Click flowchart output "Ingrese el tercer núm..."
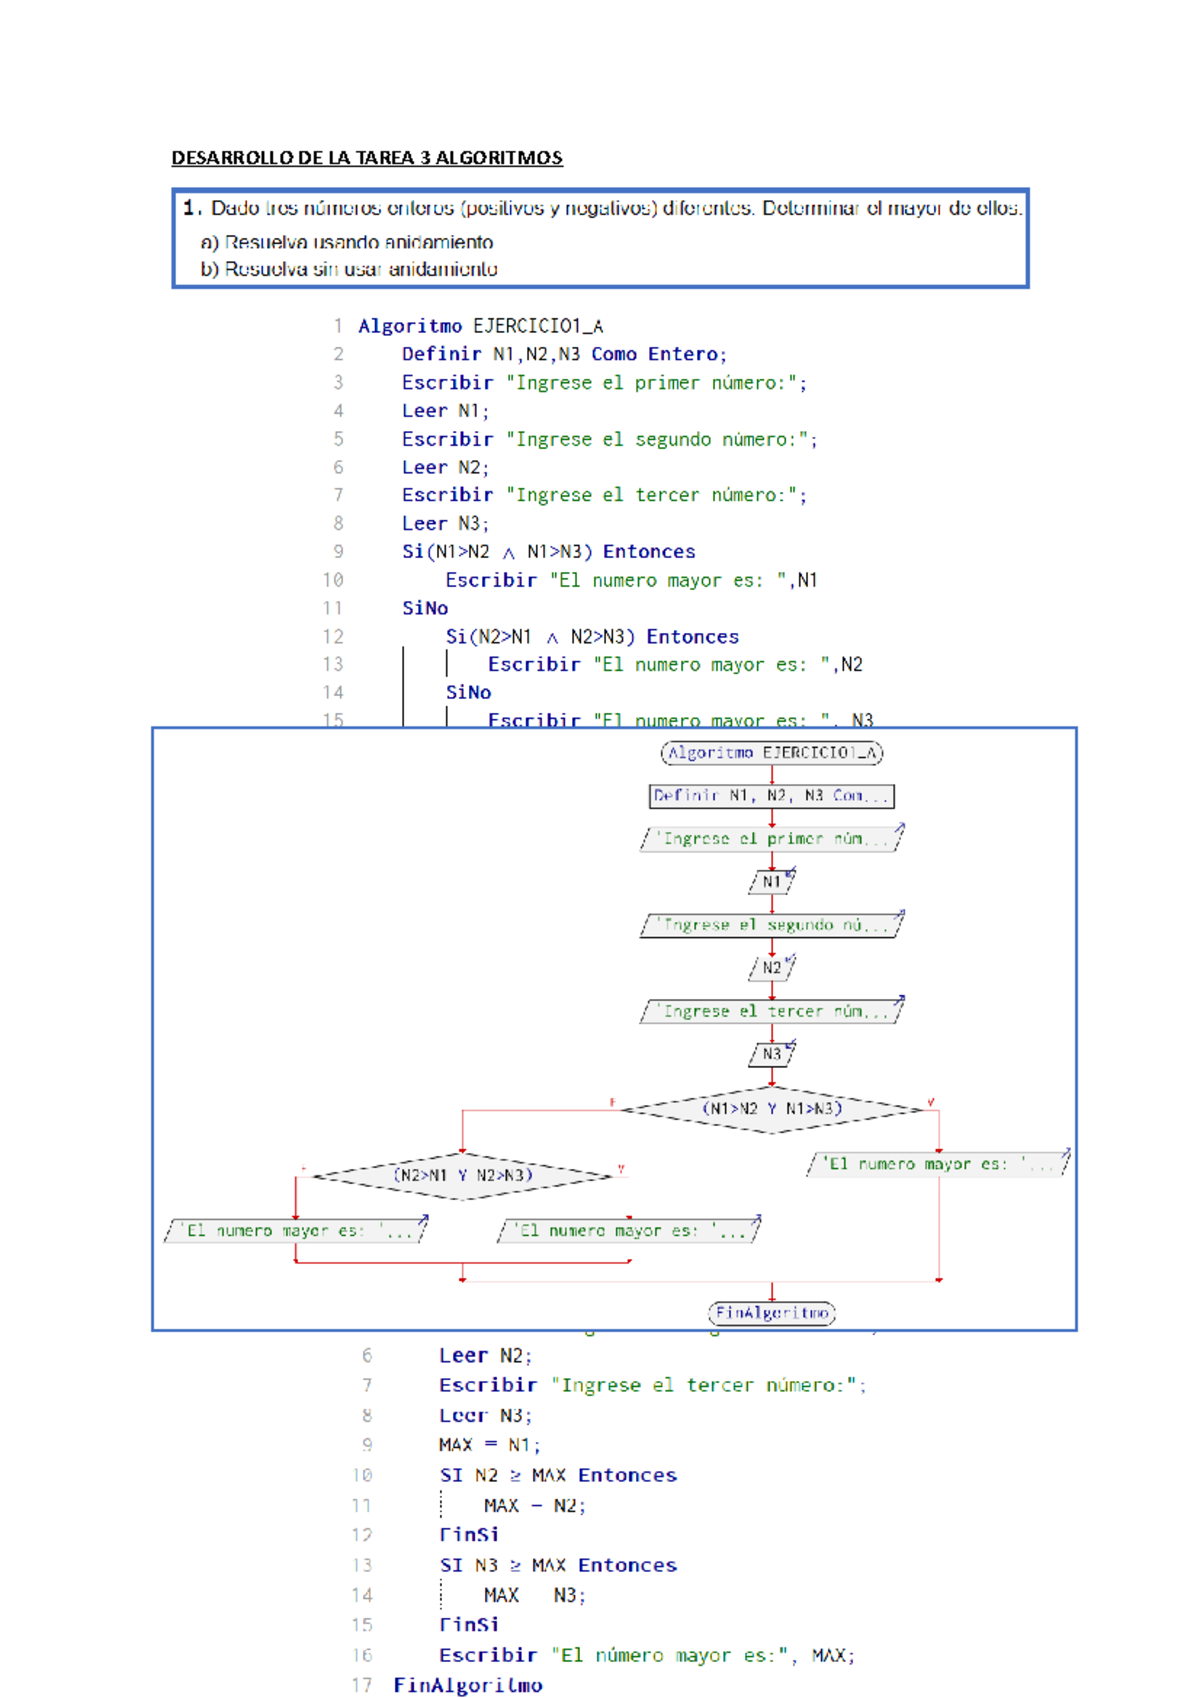 [x=772, y=1011]
